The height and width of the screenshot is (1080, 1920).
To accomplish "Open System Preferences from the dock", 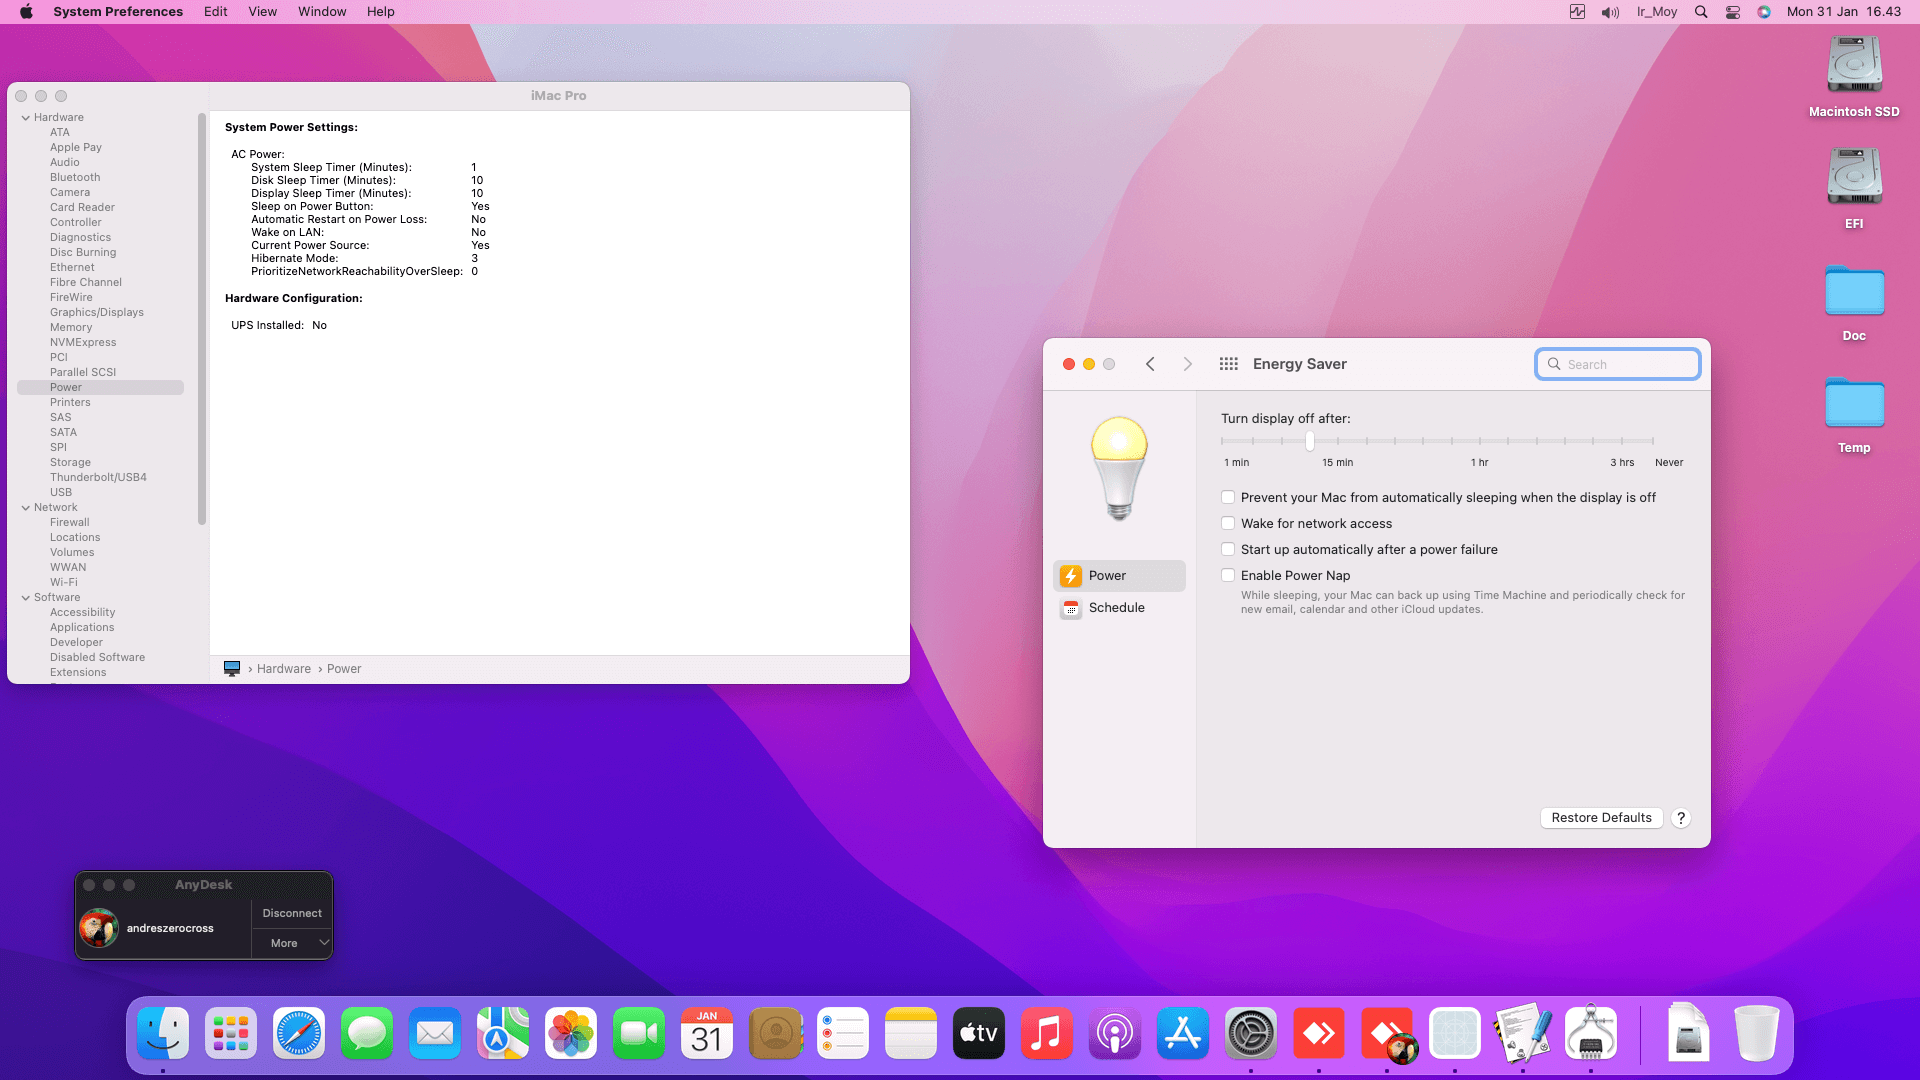I will pyautogui.click(x=1251, y=1034).
